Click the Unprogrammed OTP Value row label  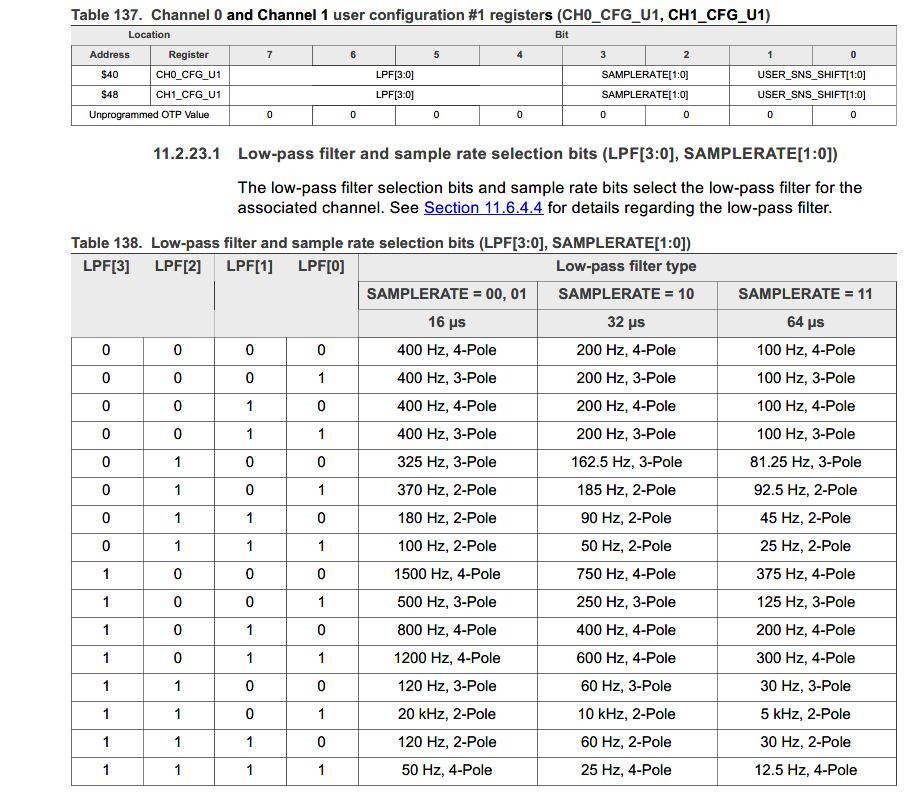149,115
